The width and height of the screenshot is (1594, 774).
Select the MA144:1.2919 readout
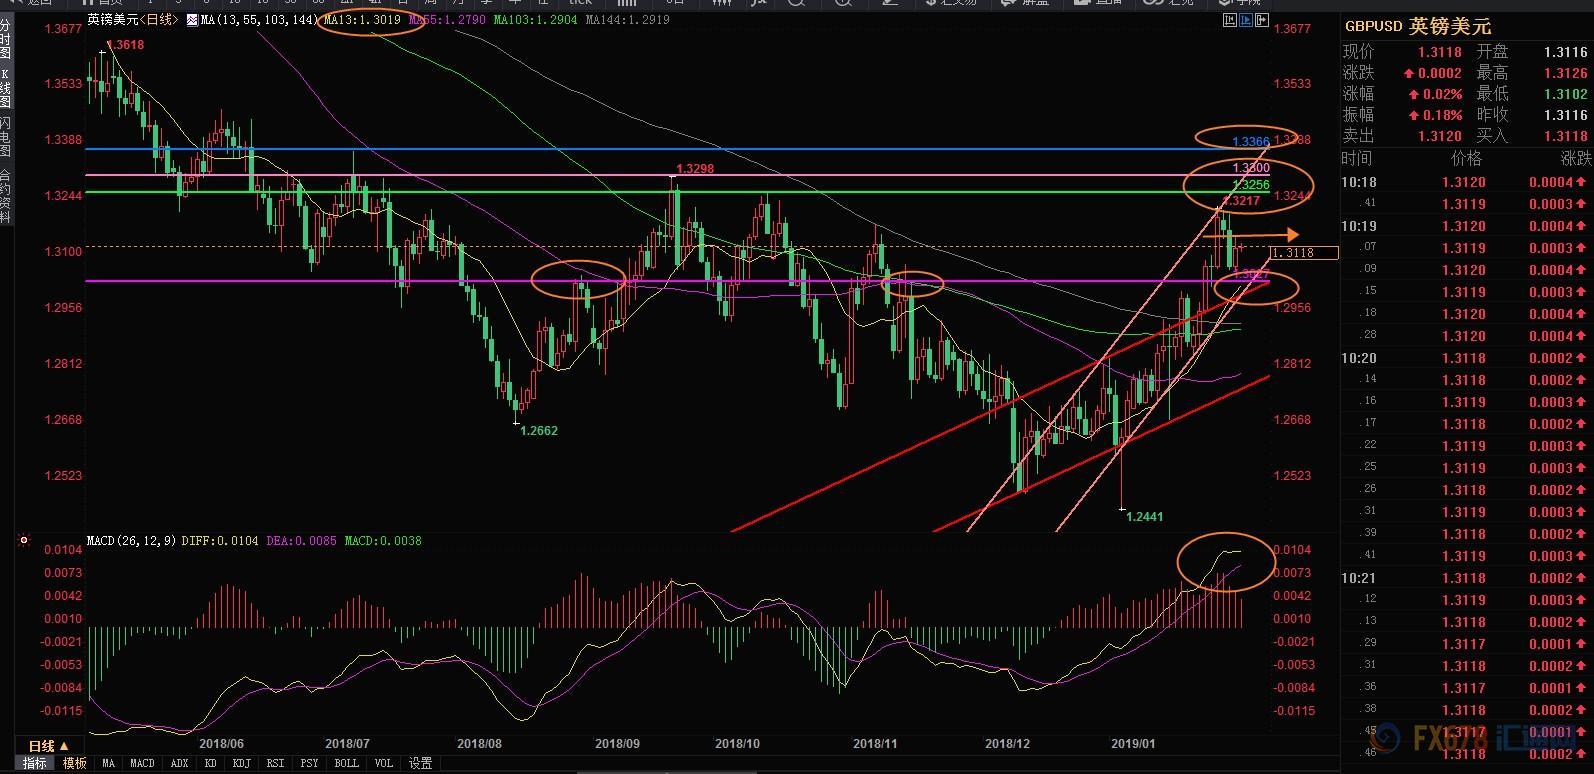pos(627,19)
